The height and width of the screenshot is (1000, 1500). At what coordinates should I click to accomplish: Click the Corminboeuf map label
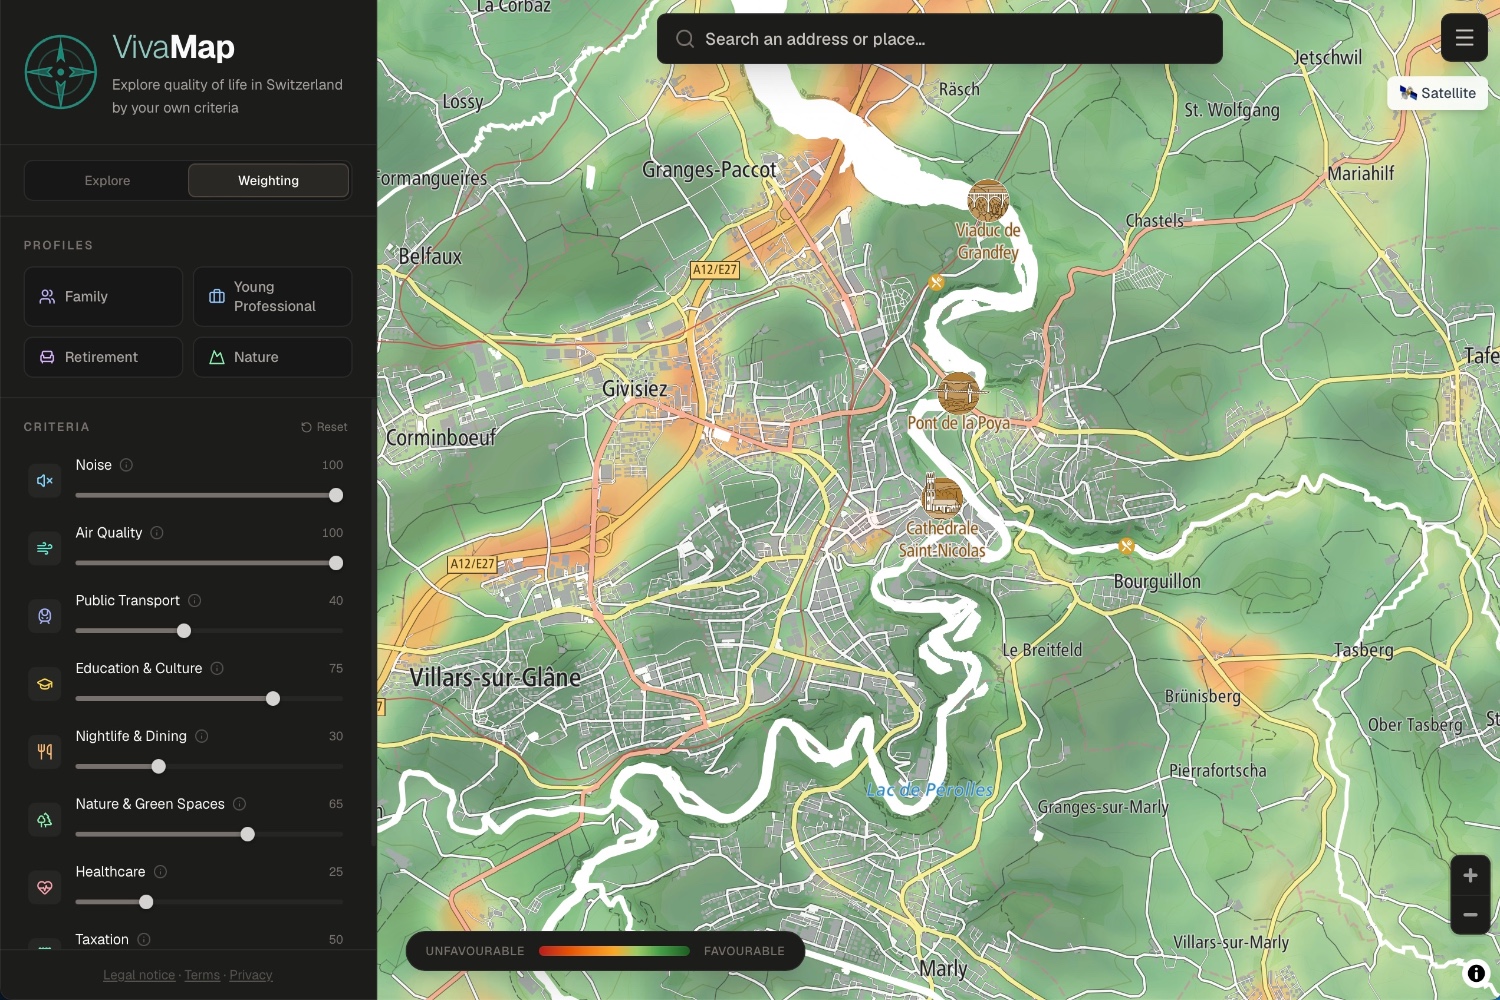click(441, 438)
